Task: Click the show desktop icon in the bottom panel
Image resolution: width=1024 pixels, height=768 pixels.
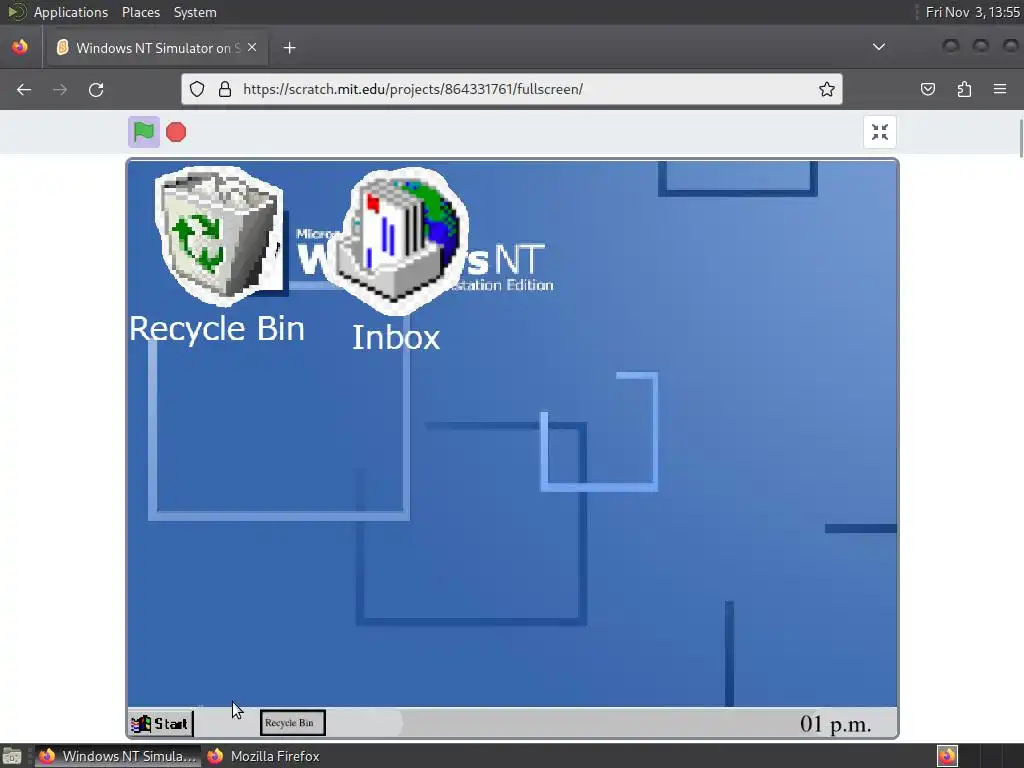Action: click(12, 756)
